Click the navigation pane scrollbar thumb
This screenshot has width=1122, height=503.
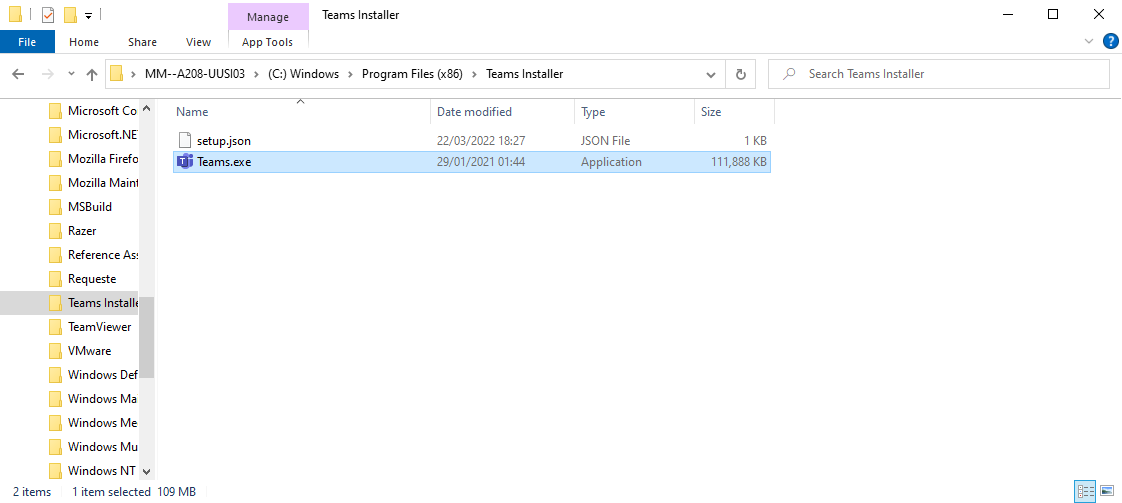tap(147, 337)
